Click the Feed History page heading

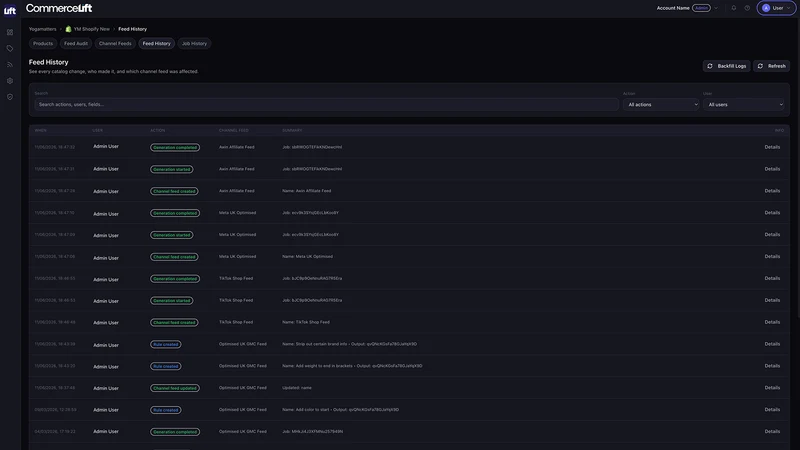tap(48, 62)
